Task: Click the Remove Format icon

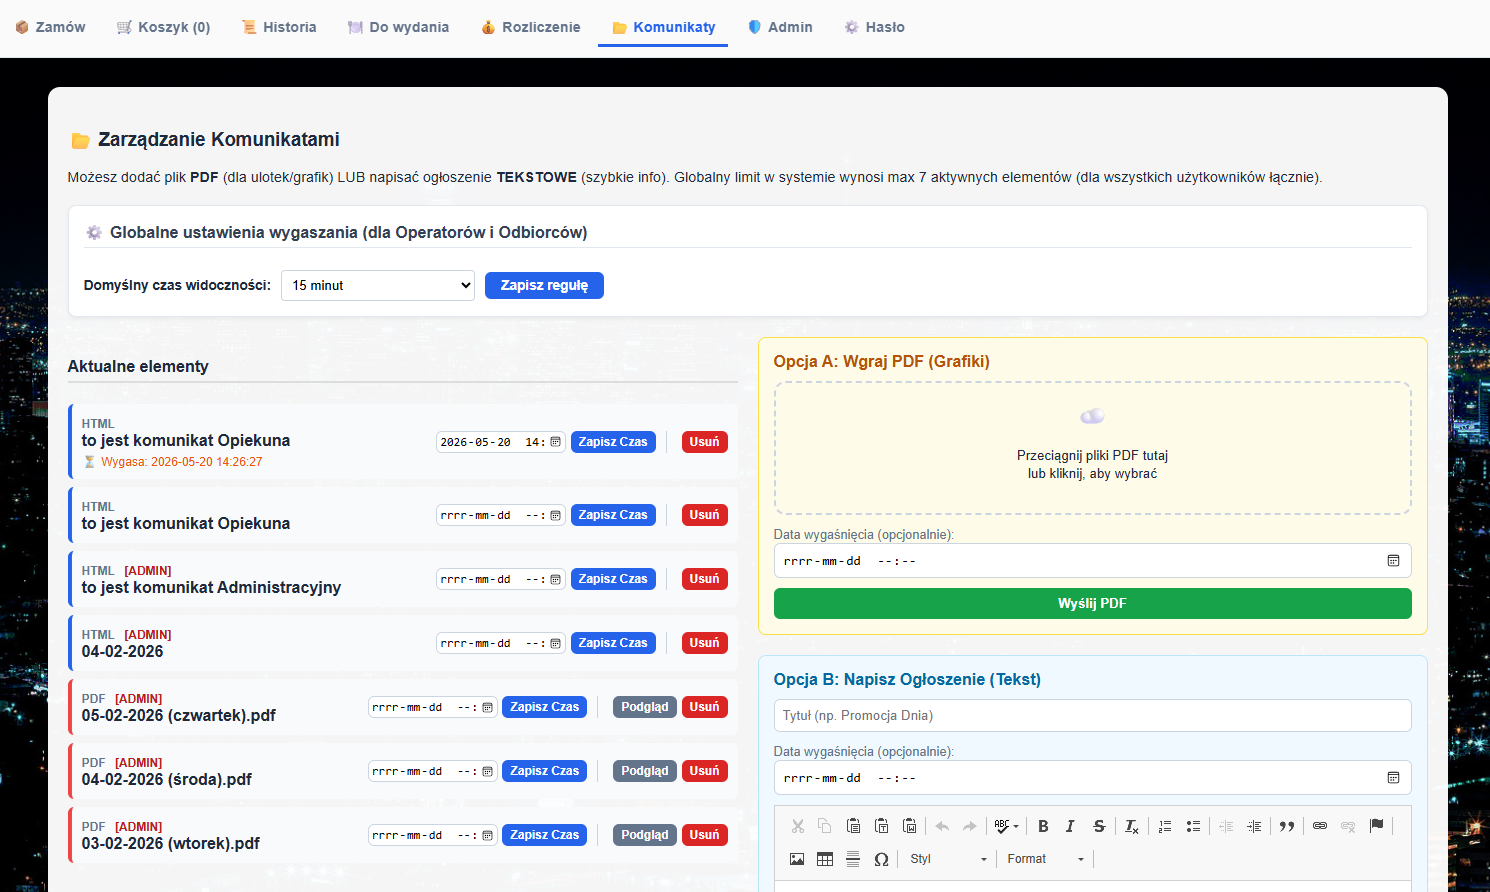Action: coord(1132,826)
